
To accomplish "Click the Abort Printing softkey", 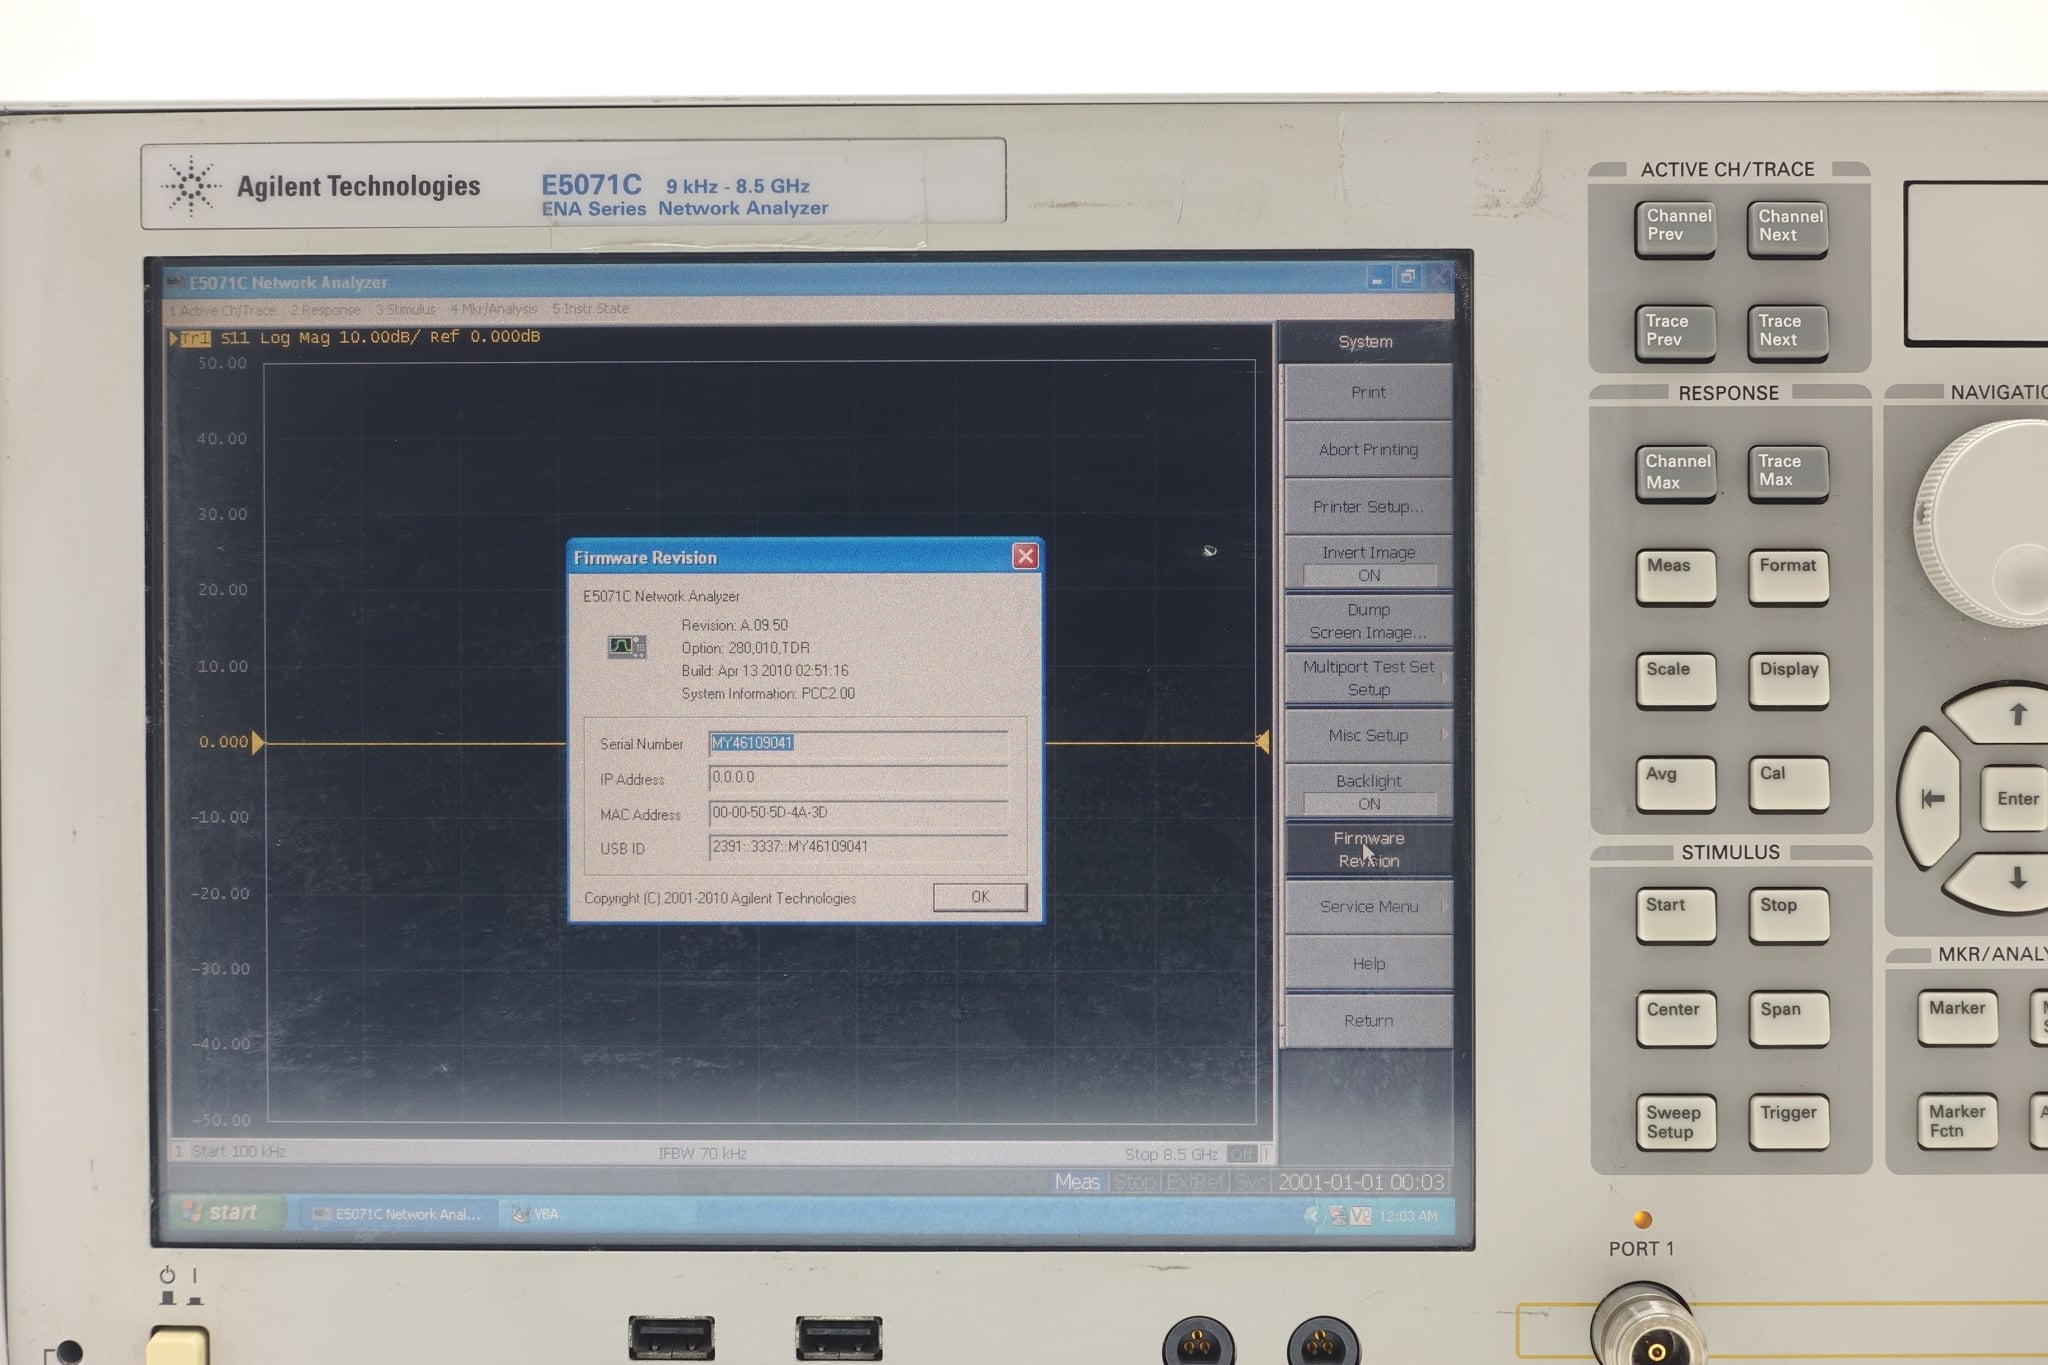I will [1368, 449].
